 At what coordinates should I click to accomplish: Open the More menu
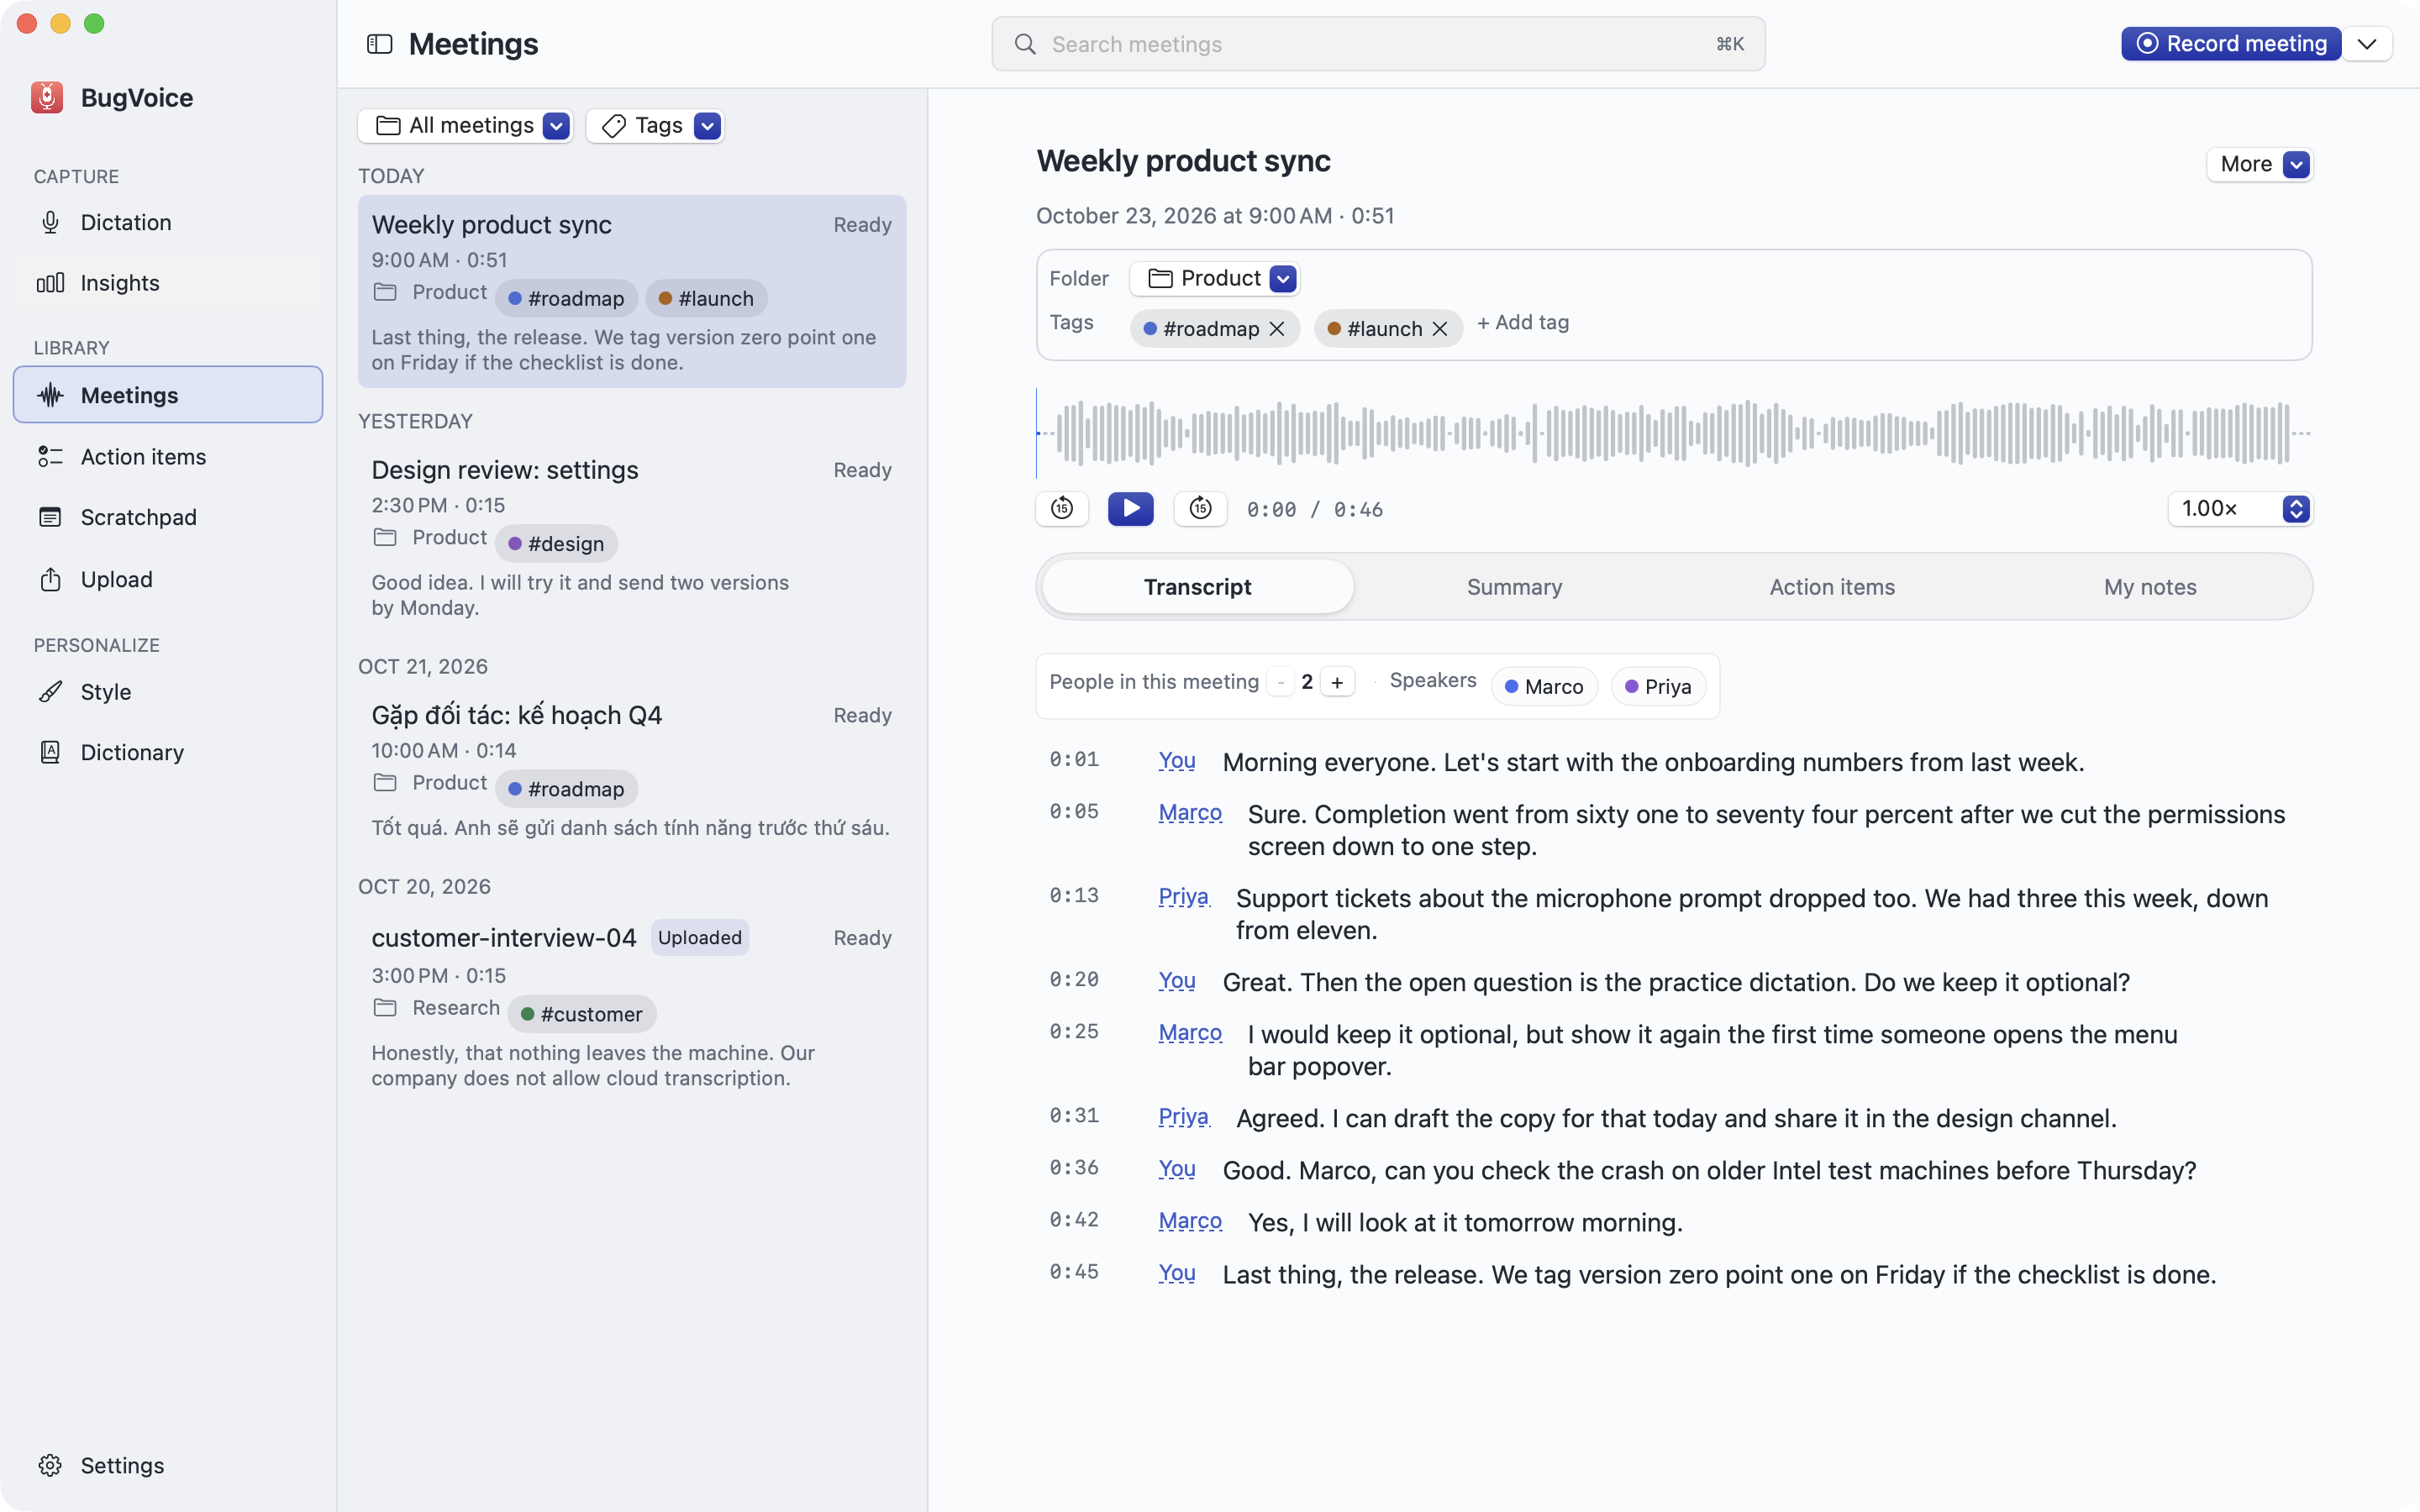(2260, 164)
